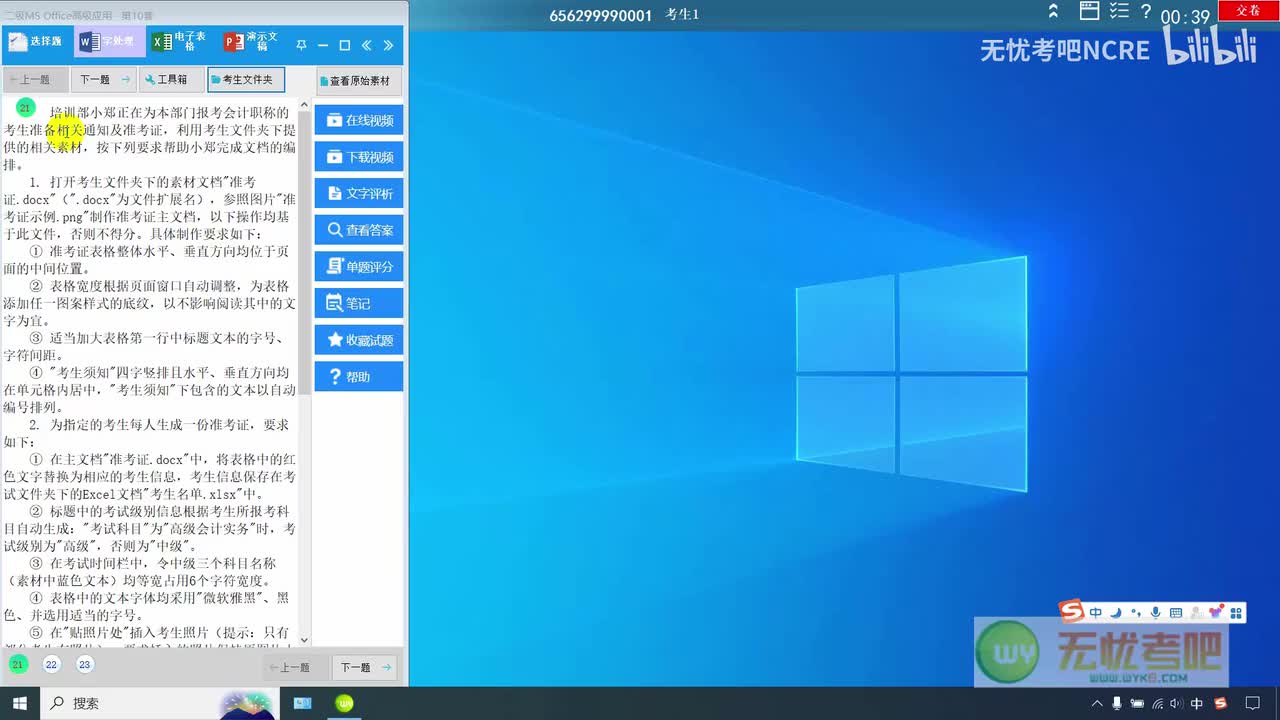This screenshot has height=720, width=1280.
Task: Open the soft keyboard icon on Sogou bar
Action: pyautogui.click(x=1176, y=613)
